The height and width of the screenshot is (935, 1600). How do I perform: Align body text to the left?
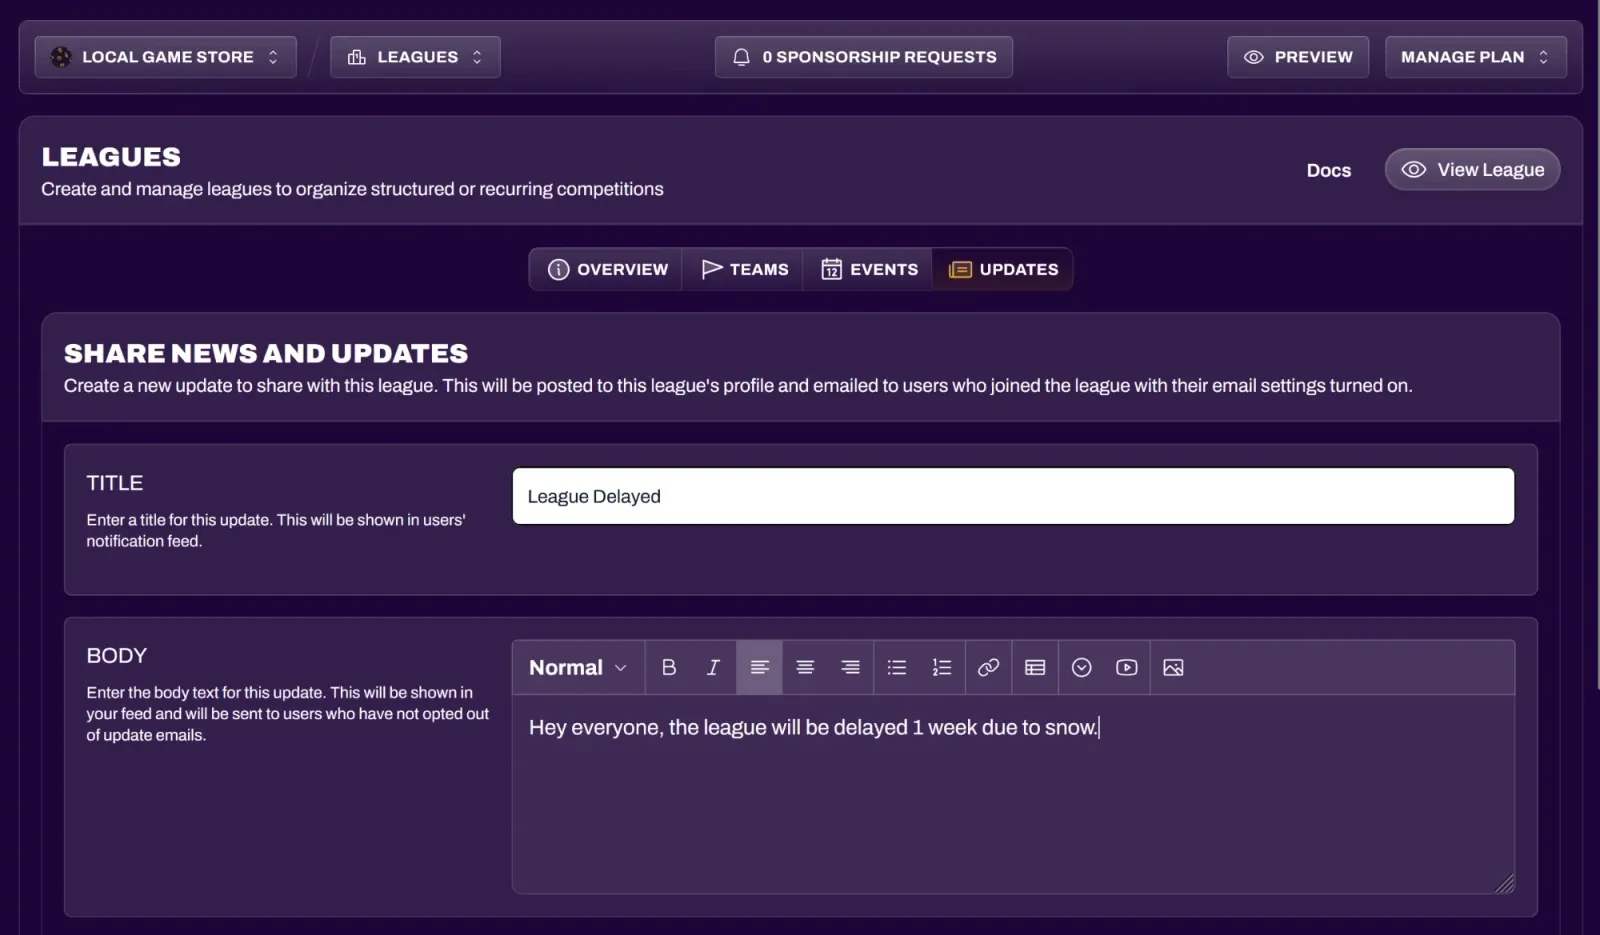coord(759,667)
